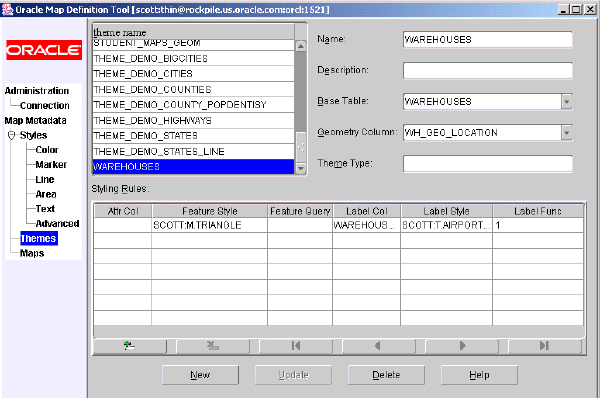This screenshot has height=398, width=600.
Task: Click the Styles tree label
Action: pyautogui.click(x=33, y=135)
